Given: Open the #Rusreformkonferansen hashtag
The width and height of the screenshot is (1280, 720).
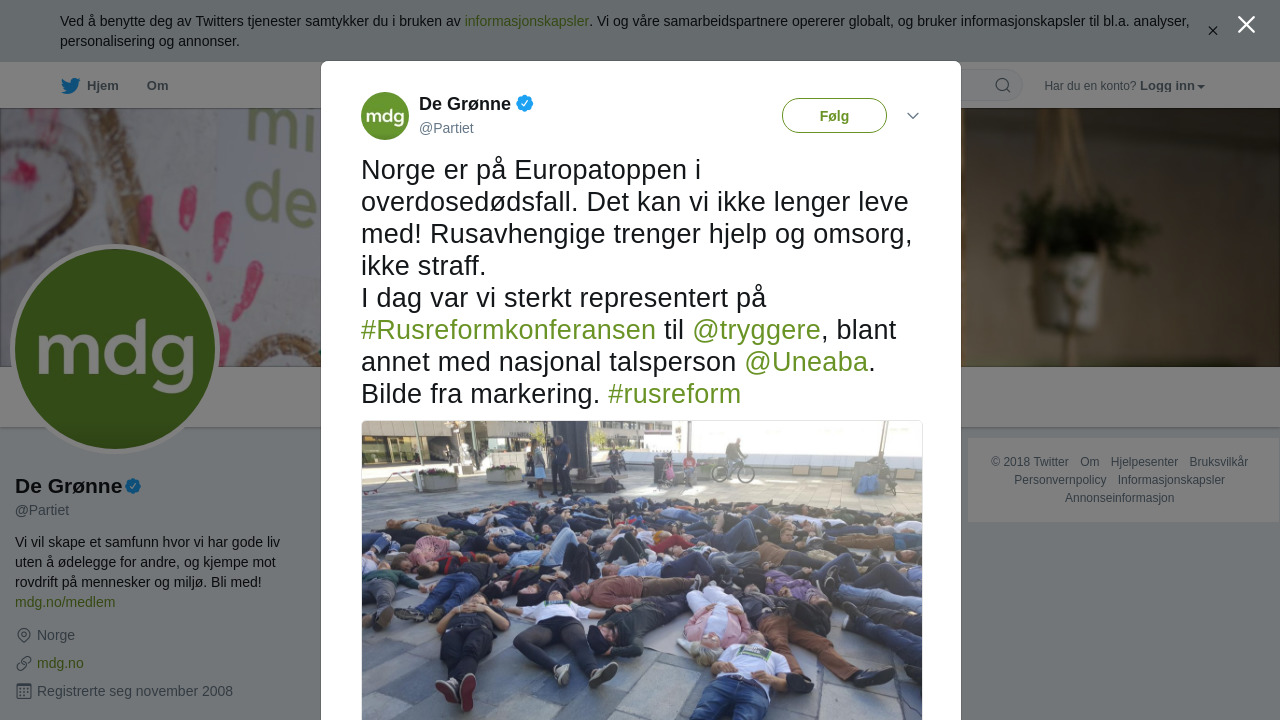Looking at the screenshot, I should pyautogui.click(x=508, y=330).
